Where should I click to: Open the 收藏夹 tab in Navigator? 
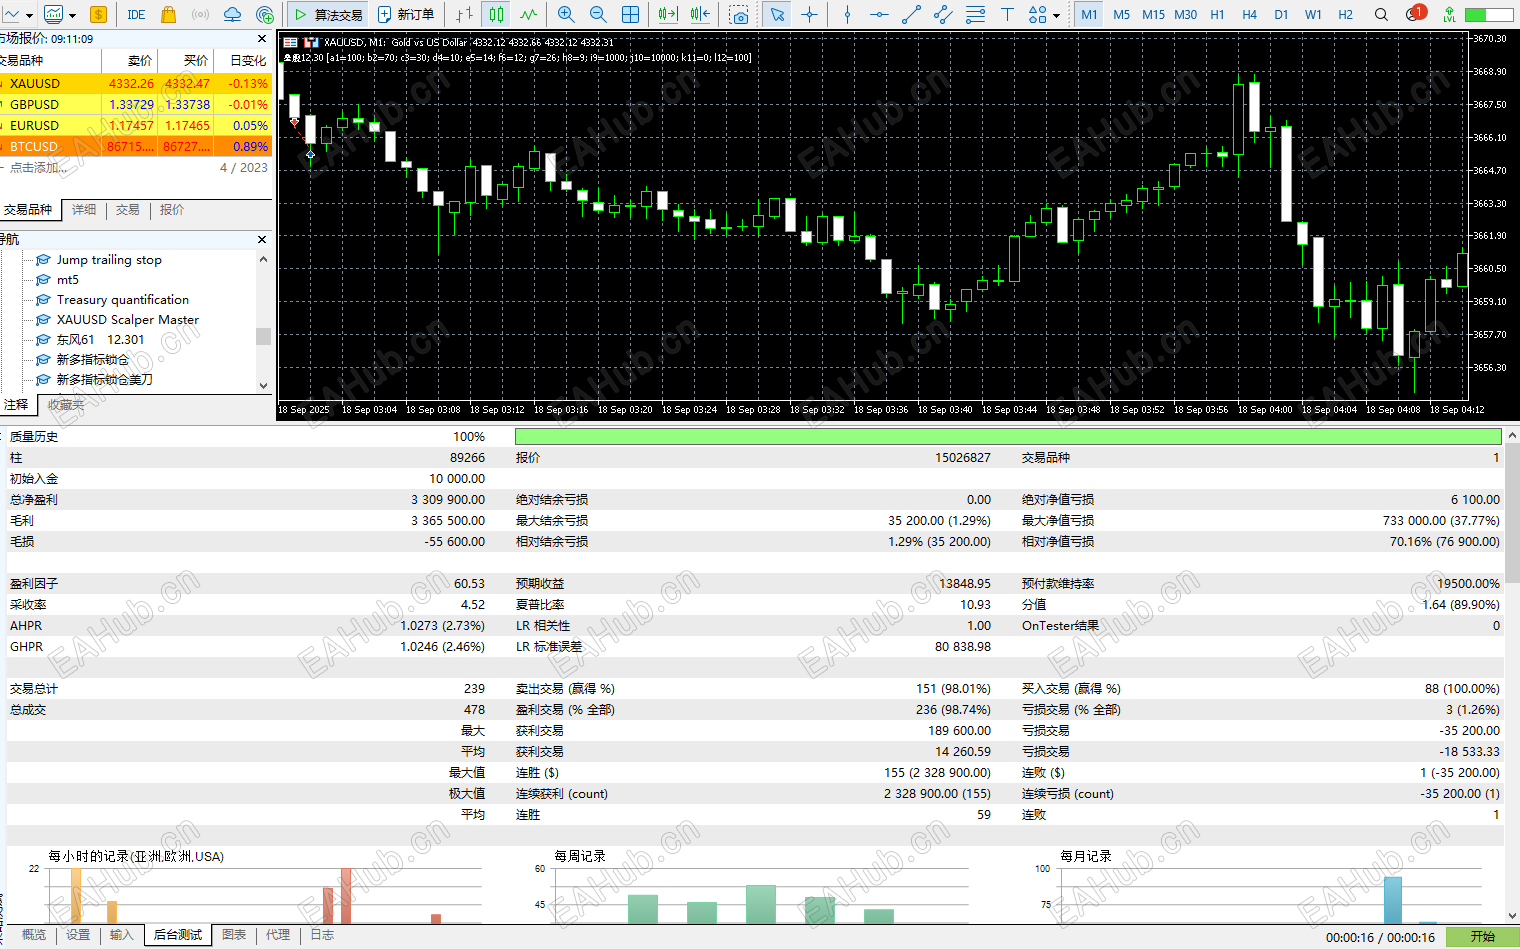[x=66, y=405]
